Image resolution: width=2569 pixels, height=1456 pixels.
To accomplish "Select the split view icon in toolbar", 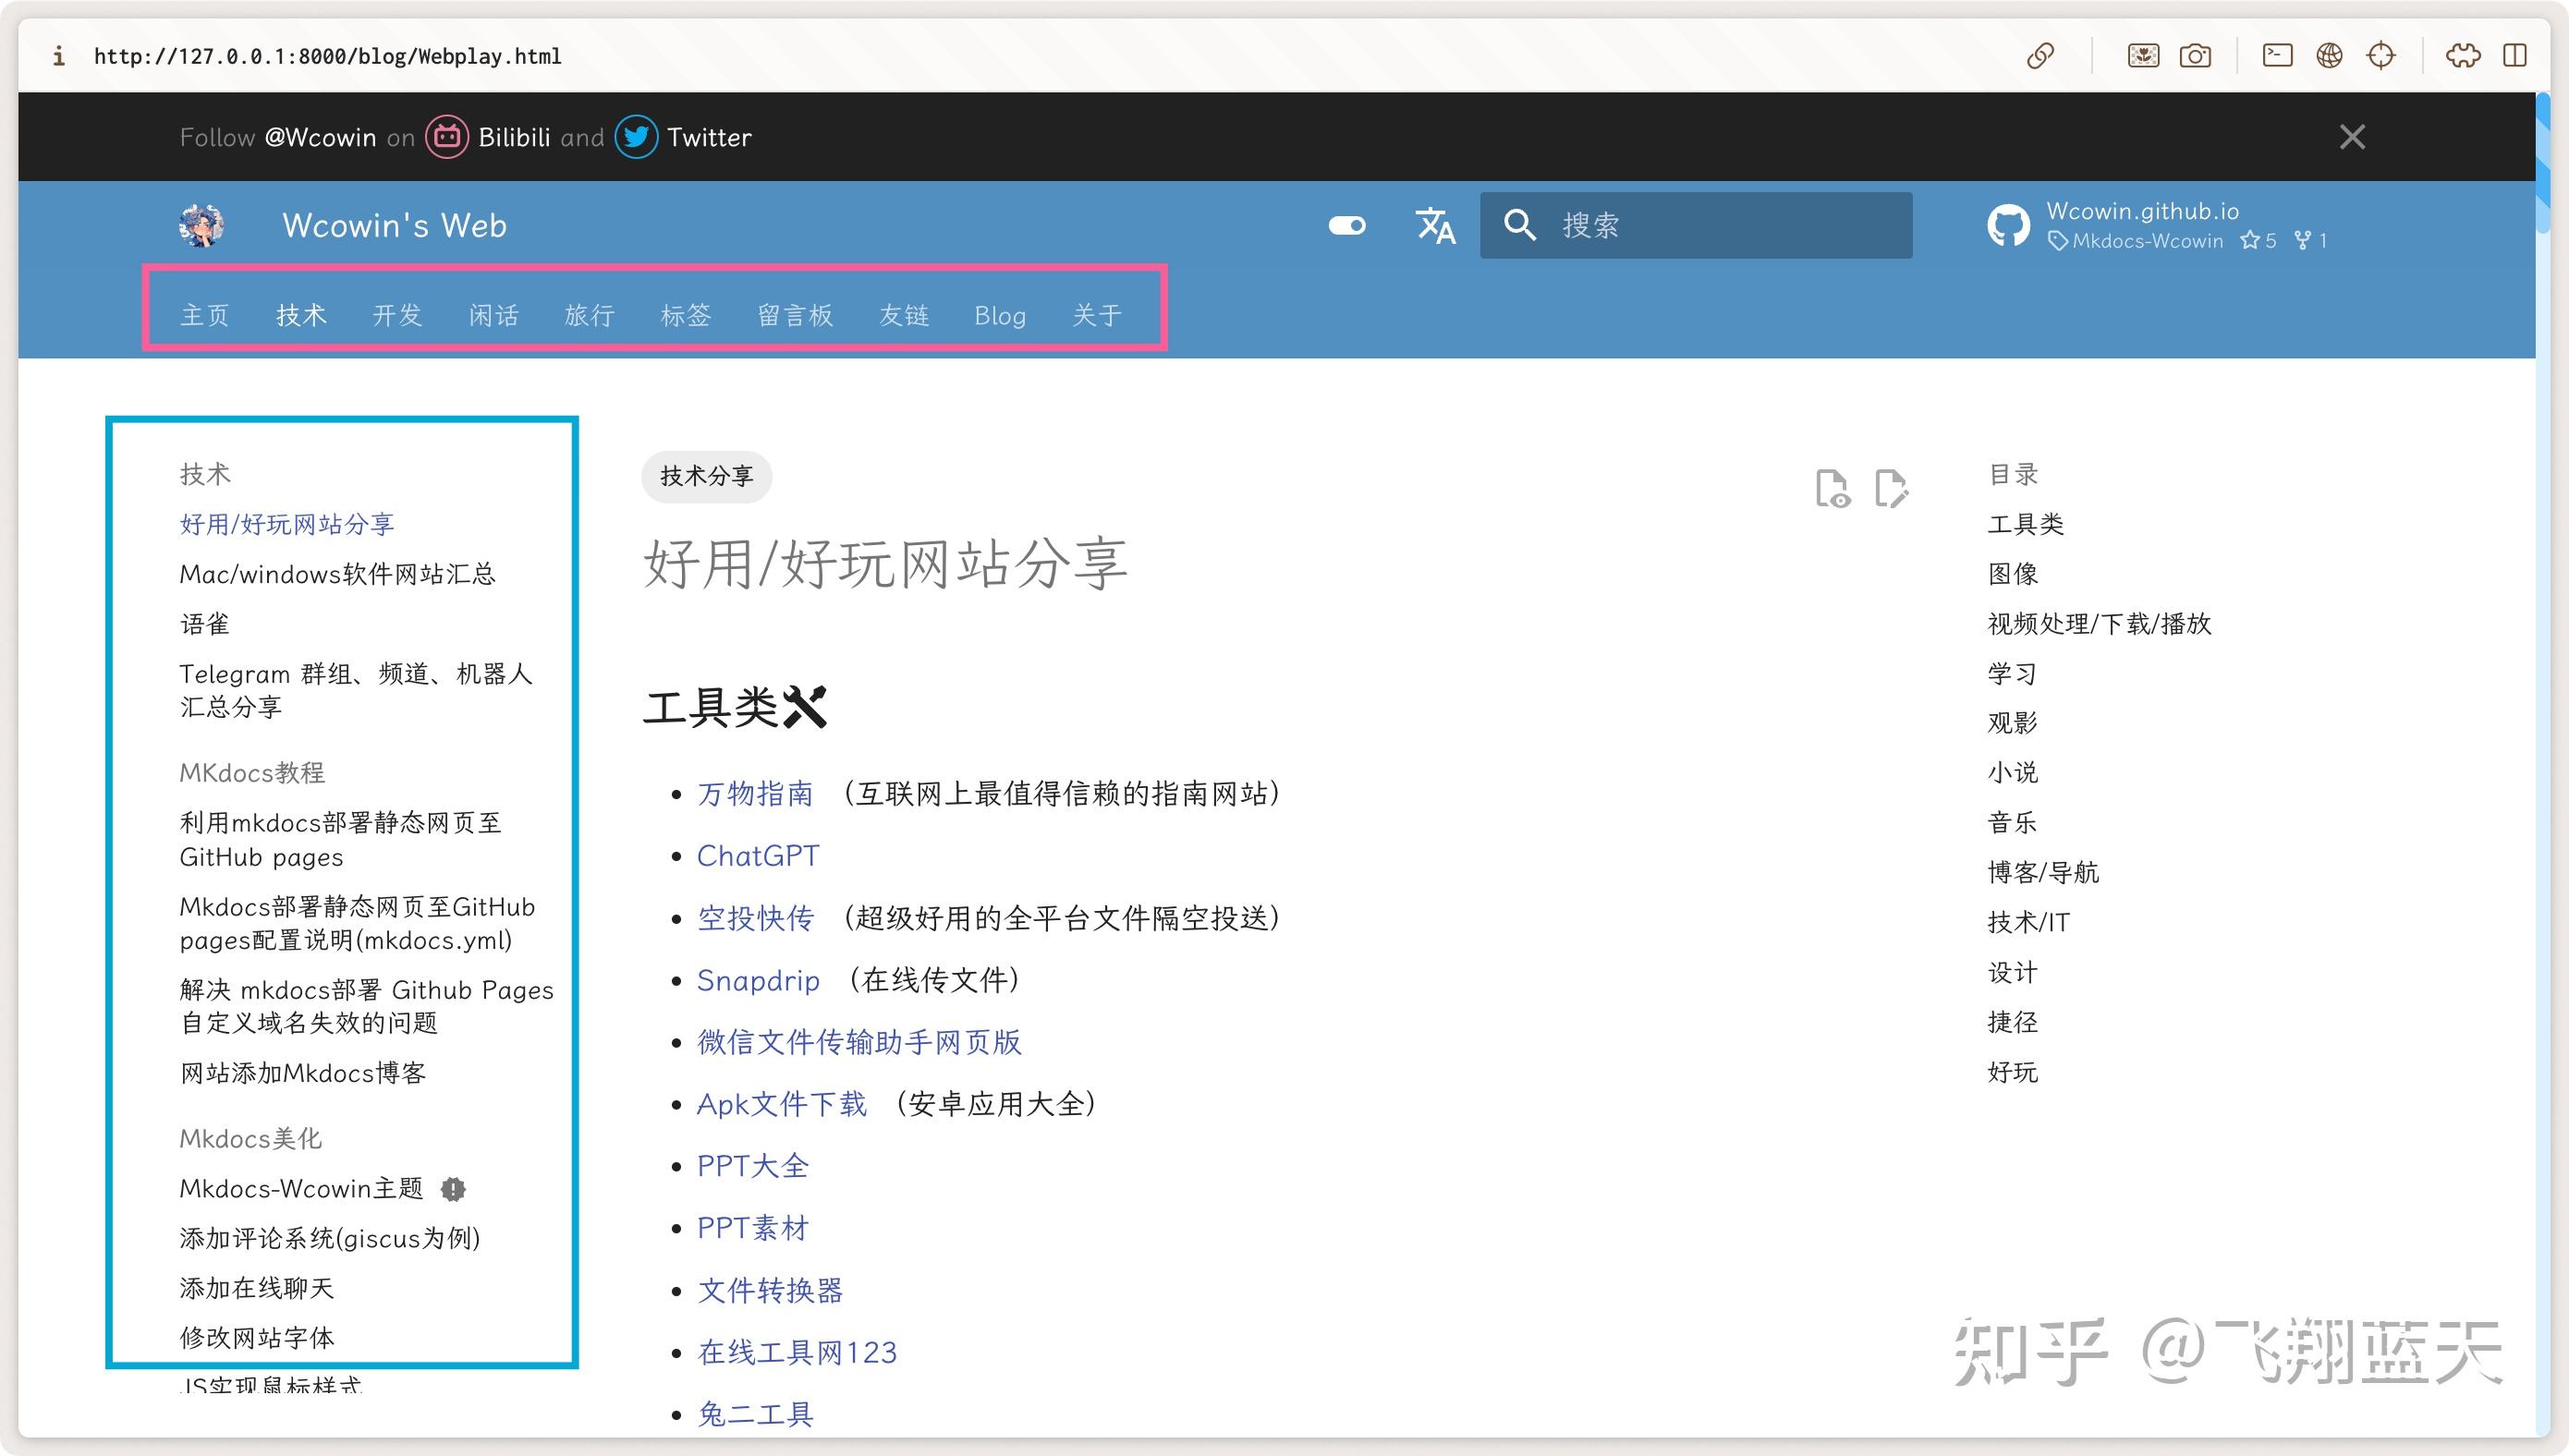I will point(2516,55).
